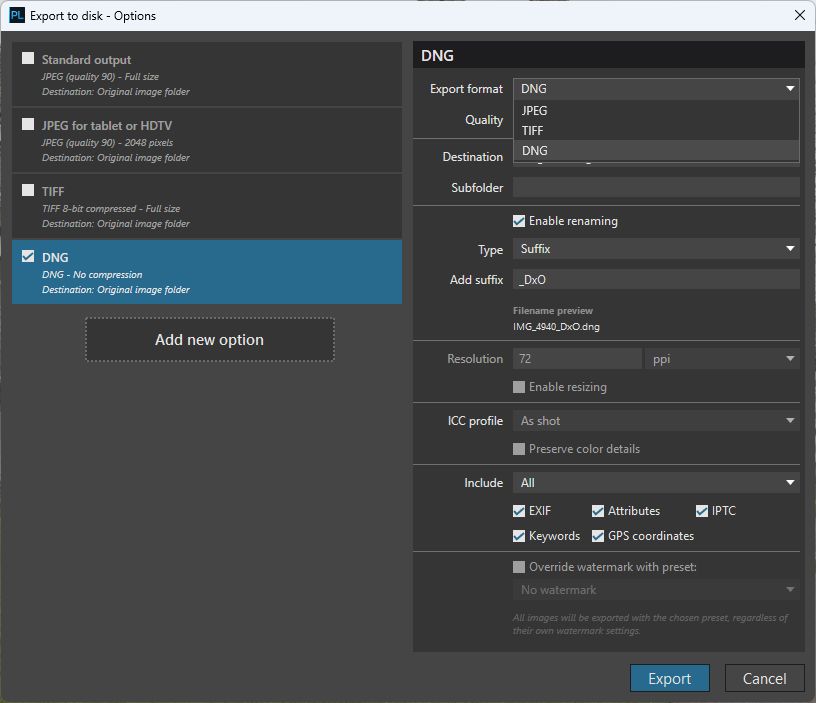
Task: Uncheck the DNG export option
Action: pos(28,257)
